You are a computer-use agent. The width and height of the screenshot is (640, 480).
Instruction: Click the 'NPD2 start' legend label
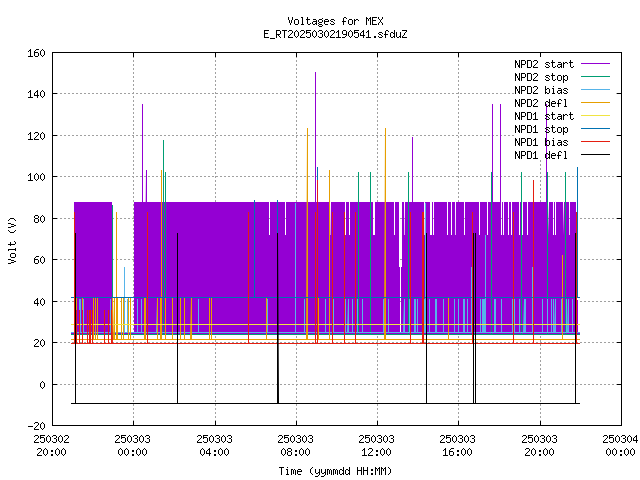[544, 64]
